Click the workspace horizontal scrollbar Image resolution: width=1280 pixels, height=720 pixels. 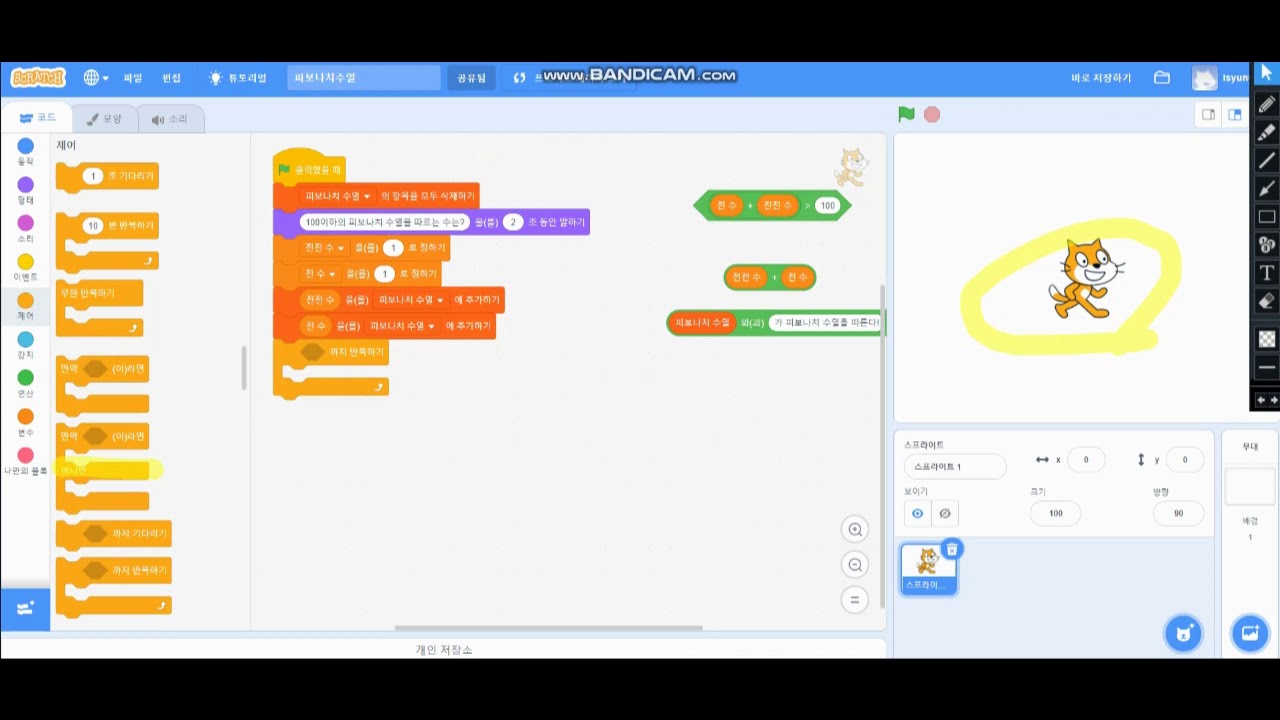pos(548,628)
